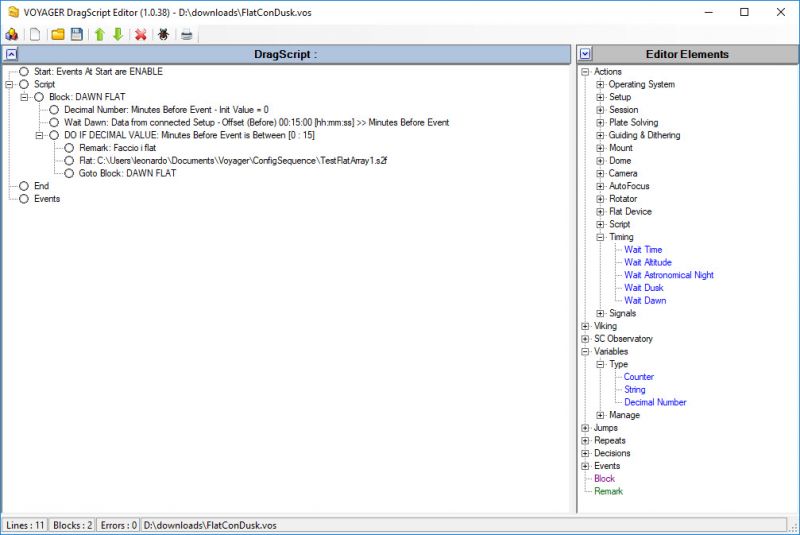Open a script with the folder icon
Image resolution: width=800 pixels, height=535 pixels.
point(58,34)
